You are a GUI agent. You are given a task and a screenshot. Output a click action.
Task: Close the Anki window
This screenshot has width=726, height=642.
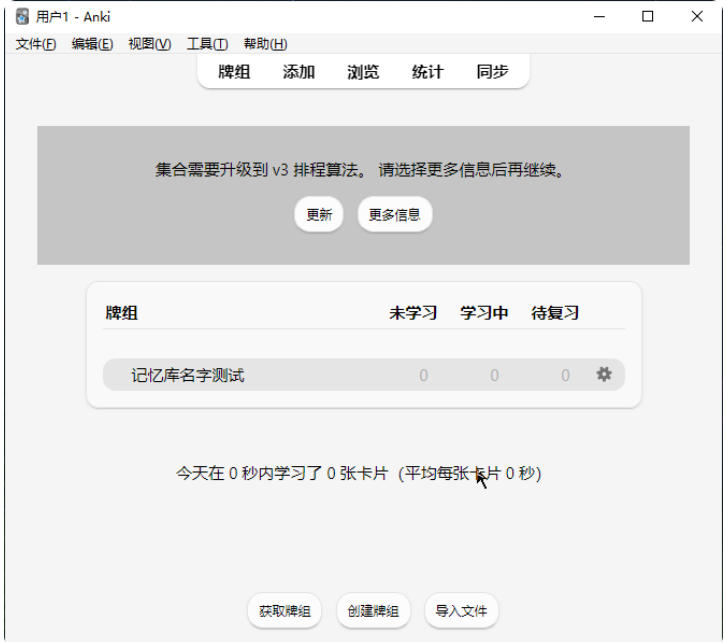click(x=697, y=17)
